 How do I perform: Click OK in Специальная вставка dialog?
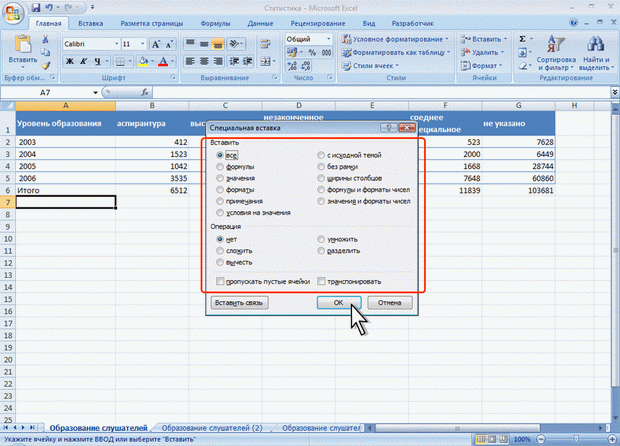coord(338,302)
